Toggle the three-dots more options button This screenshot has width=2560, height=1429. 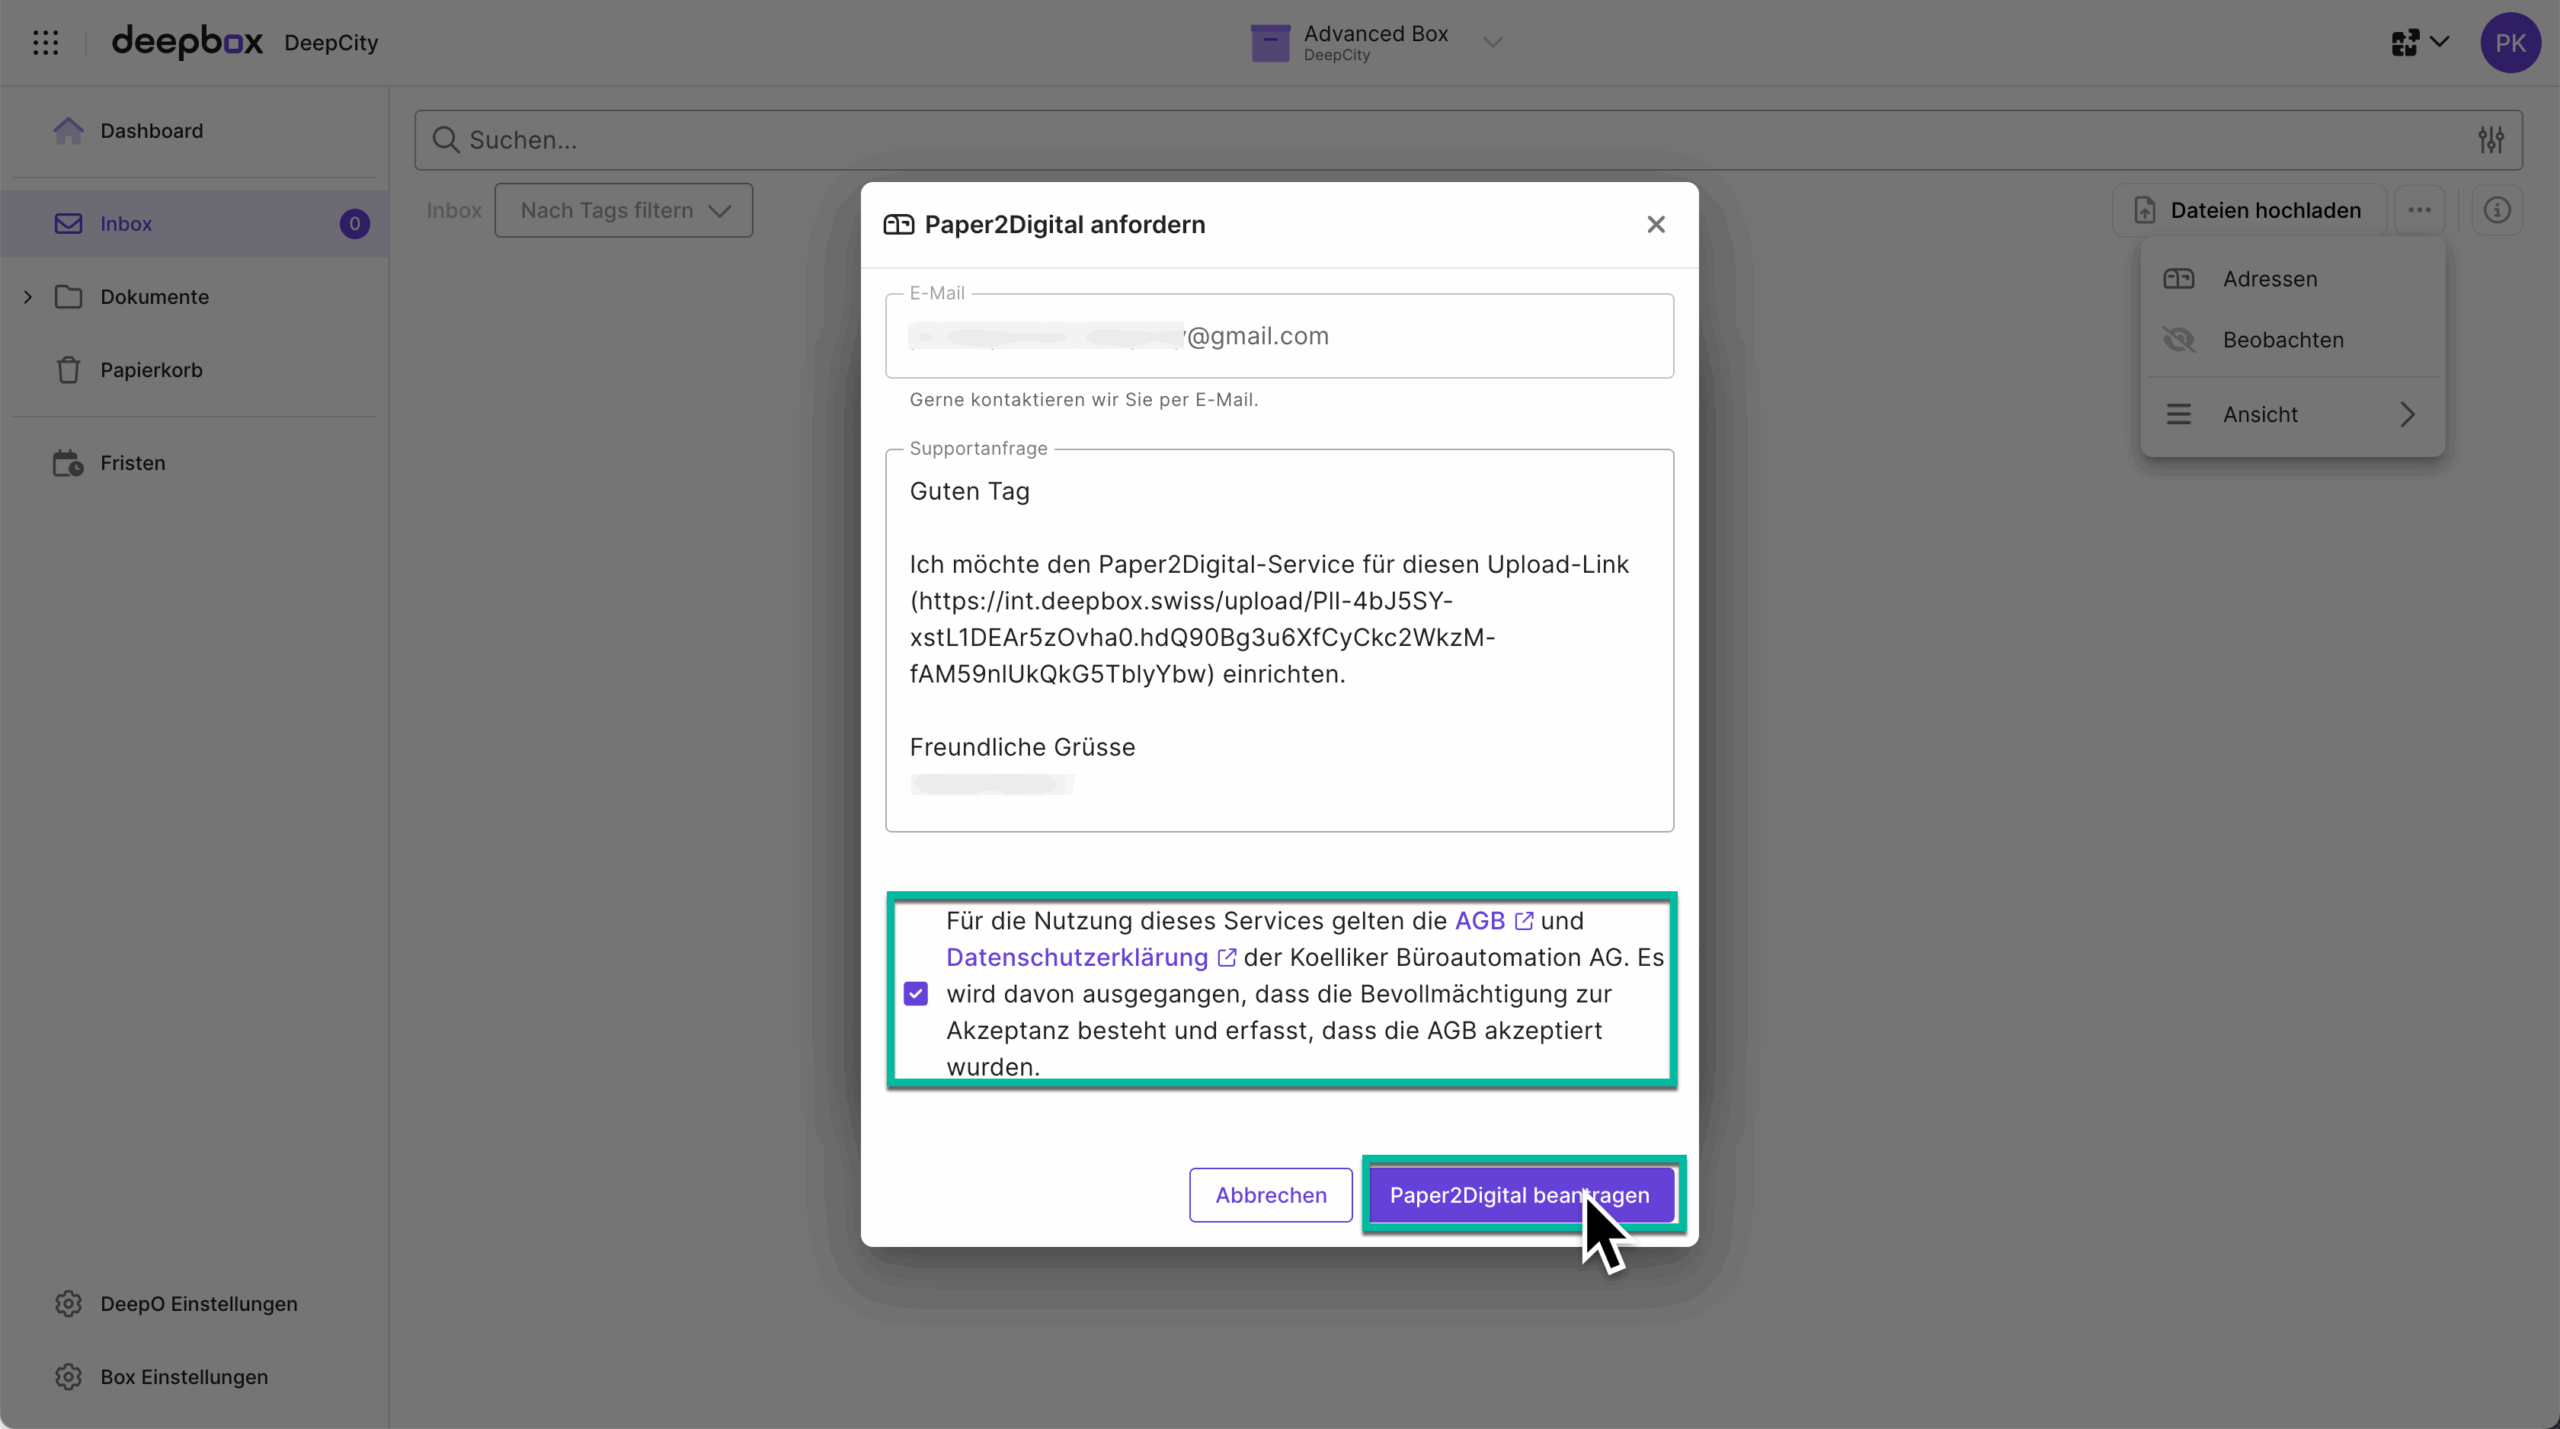[x=2420, y=210]
